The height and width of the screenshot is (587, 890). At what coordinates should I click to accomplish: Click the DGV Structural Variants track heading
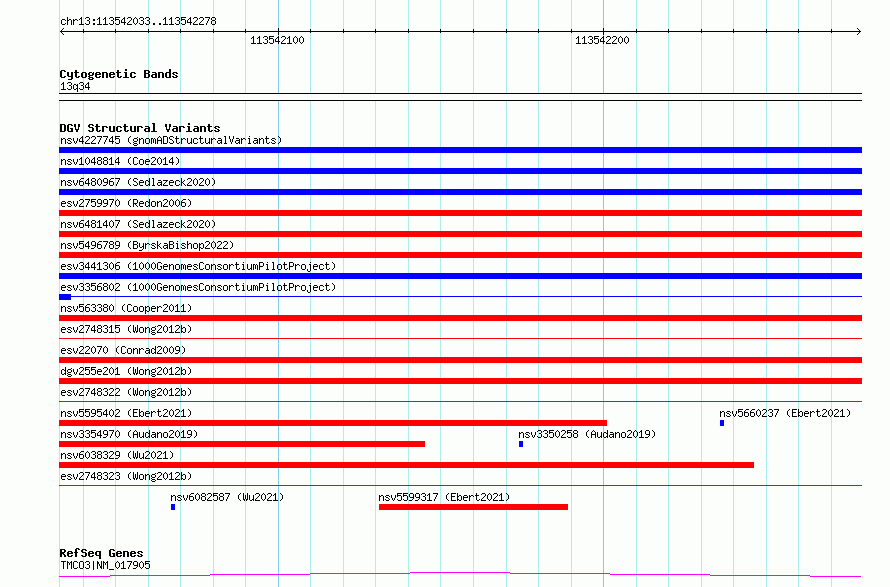click(x=140, y=128)
